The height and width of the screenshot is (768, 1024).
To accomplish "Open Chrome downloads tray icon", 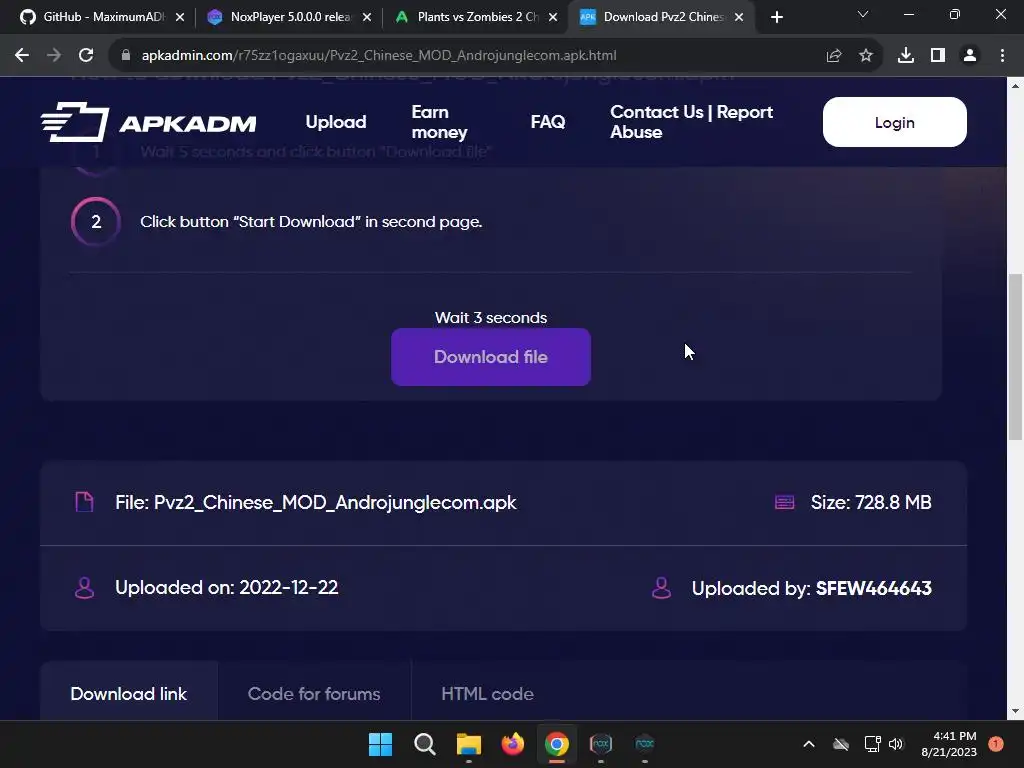I will (x=906, y=56).
